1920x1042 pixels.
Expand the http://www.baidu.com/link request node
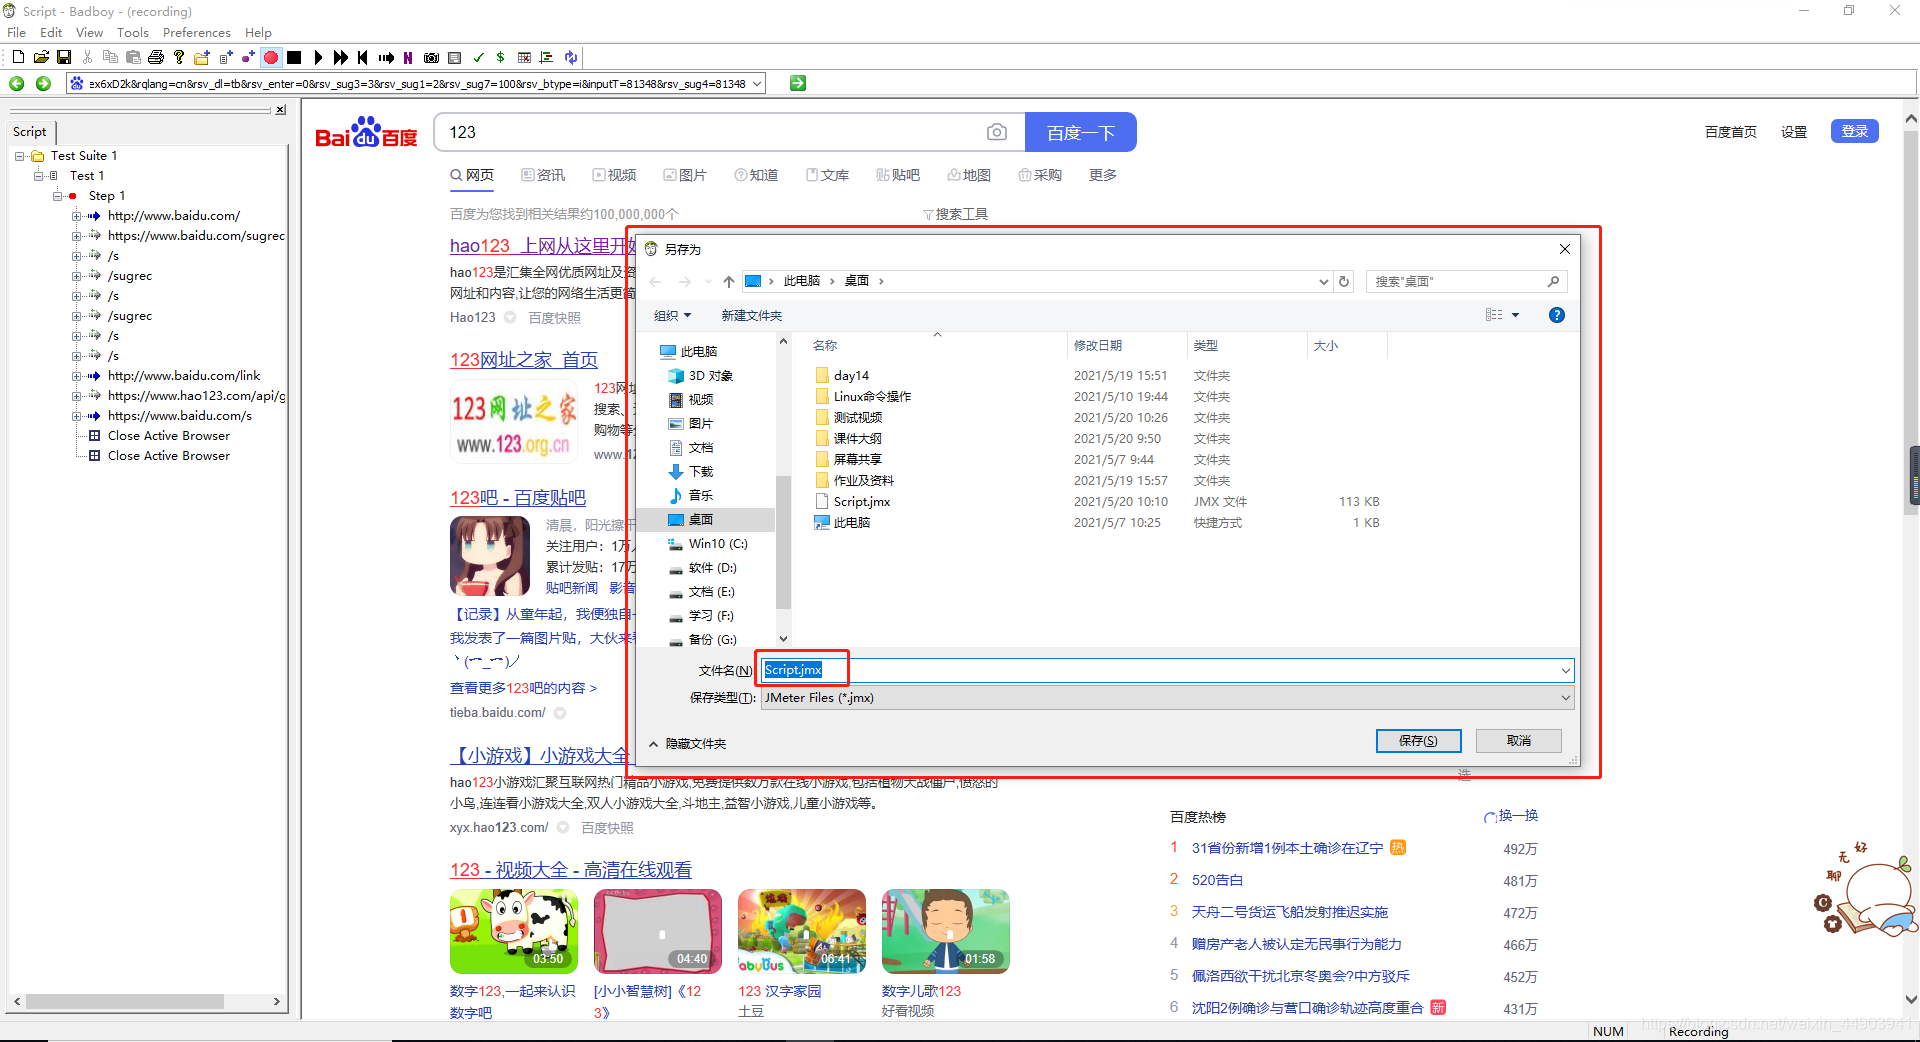[x=76, y=376]
